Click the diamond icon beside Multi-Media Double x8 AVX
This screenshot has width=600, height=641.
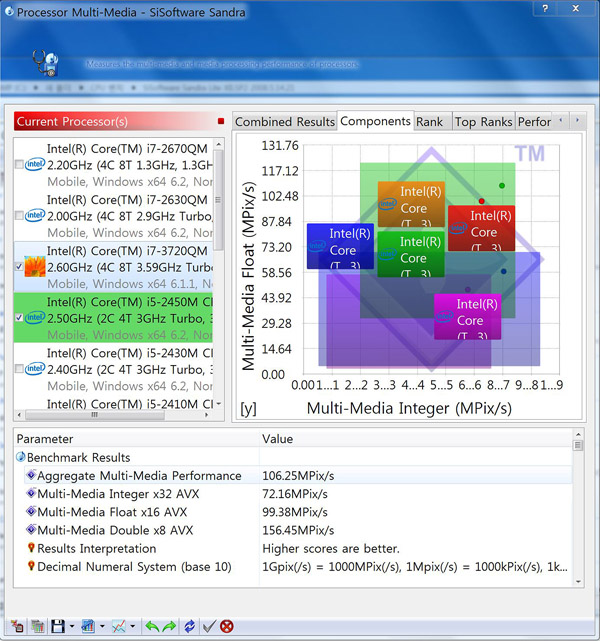31,529
